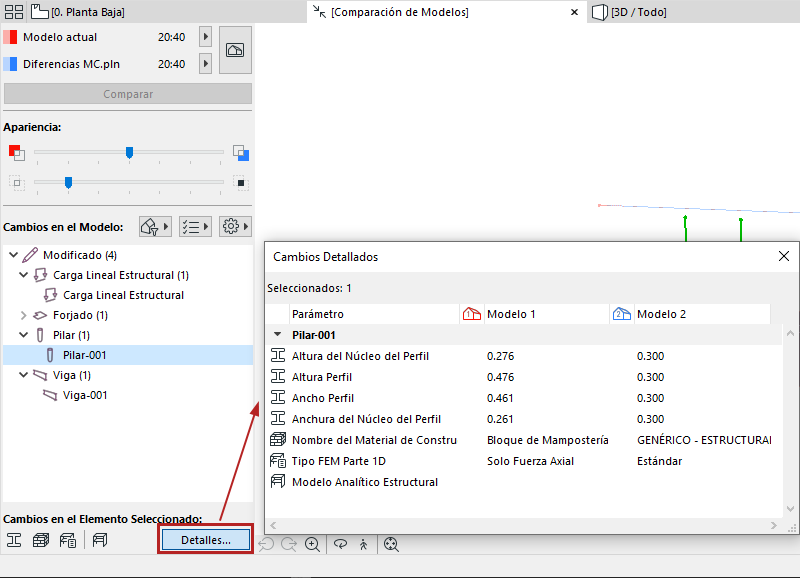Image resolution: width=800 pixels, height=578 pixels.
Task: Select the Tipo FEM Parte 1D row
Action: (523, 461)
